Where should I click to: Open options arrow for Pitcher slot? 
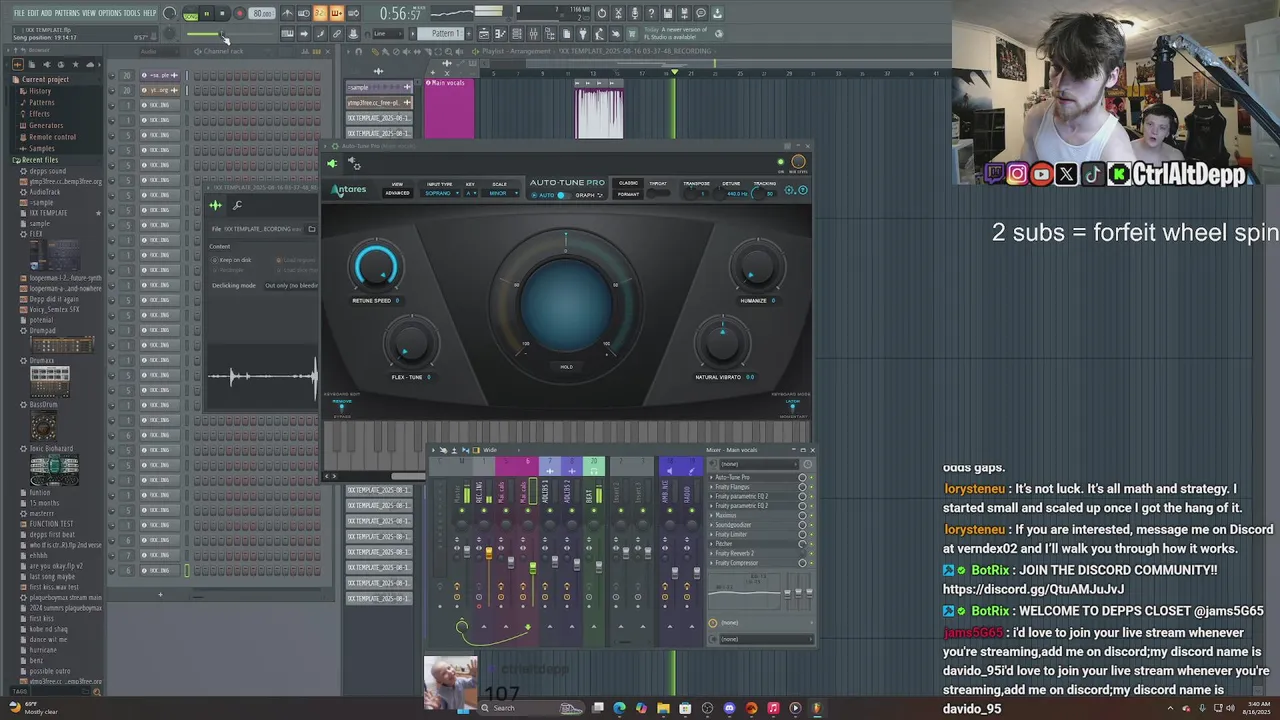pos(712,544)
